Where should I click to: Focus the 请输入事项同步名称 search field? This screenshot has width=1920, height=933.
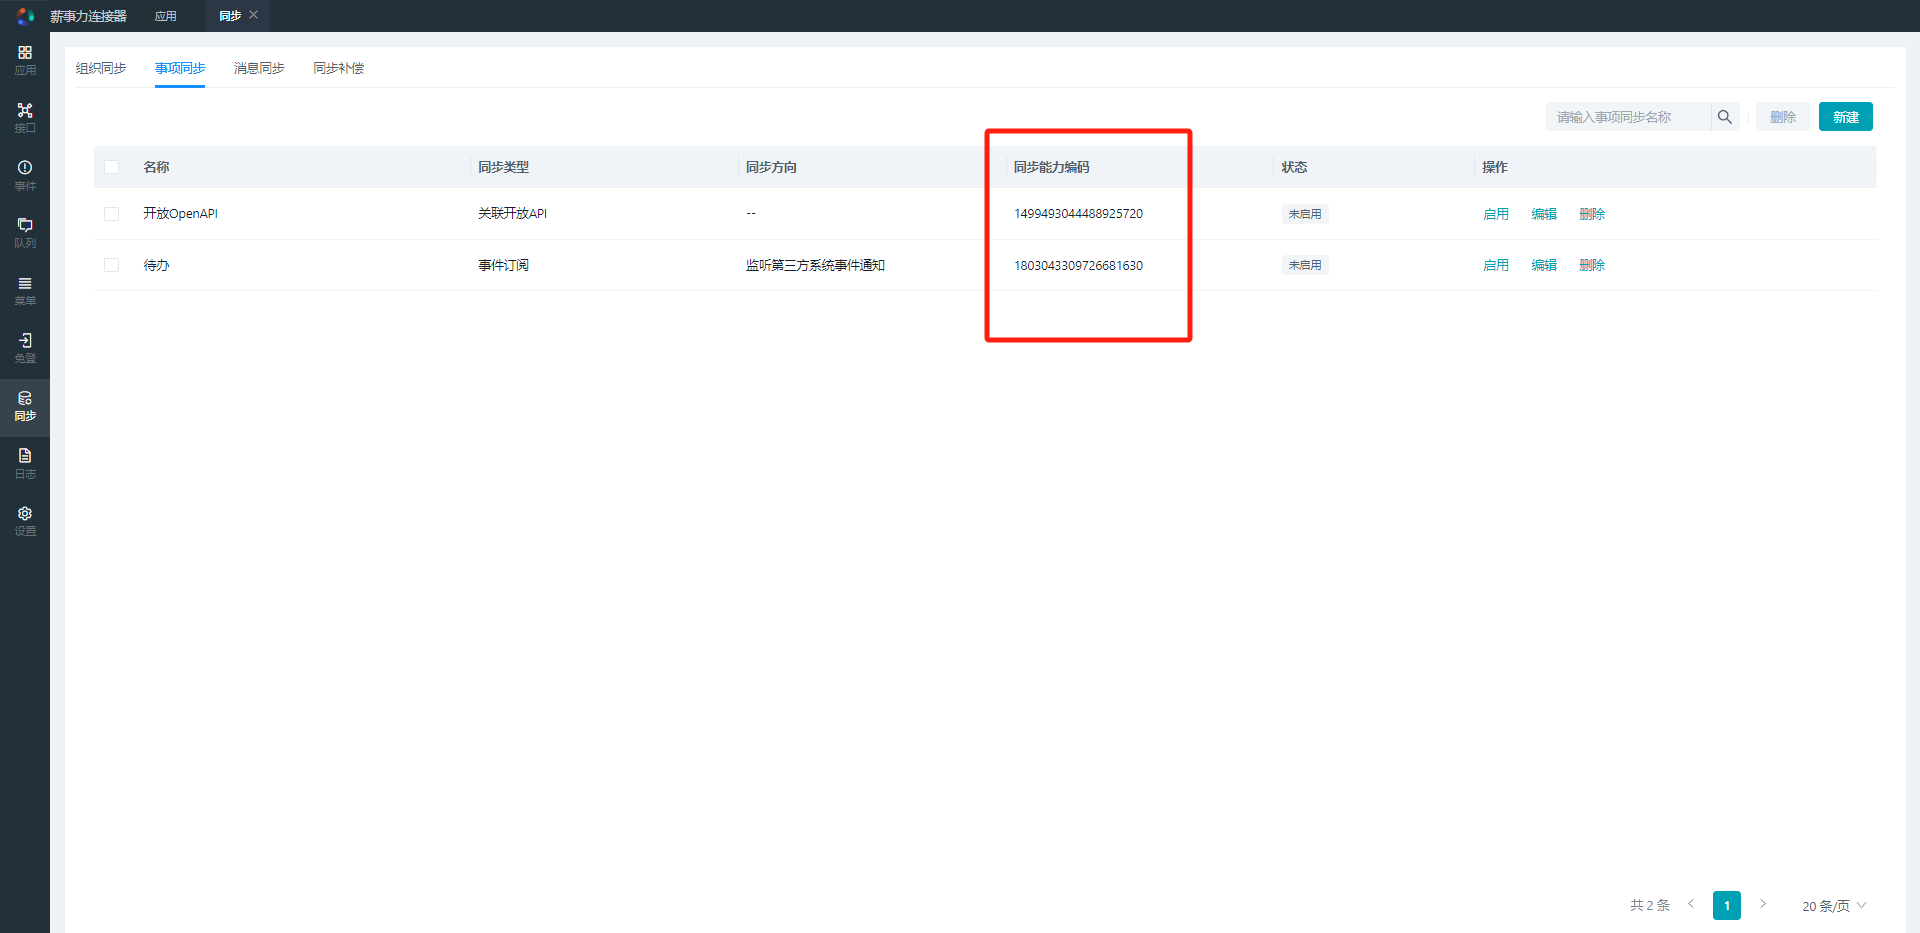[x=1628, y=117]
